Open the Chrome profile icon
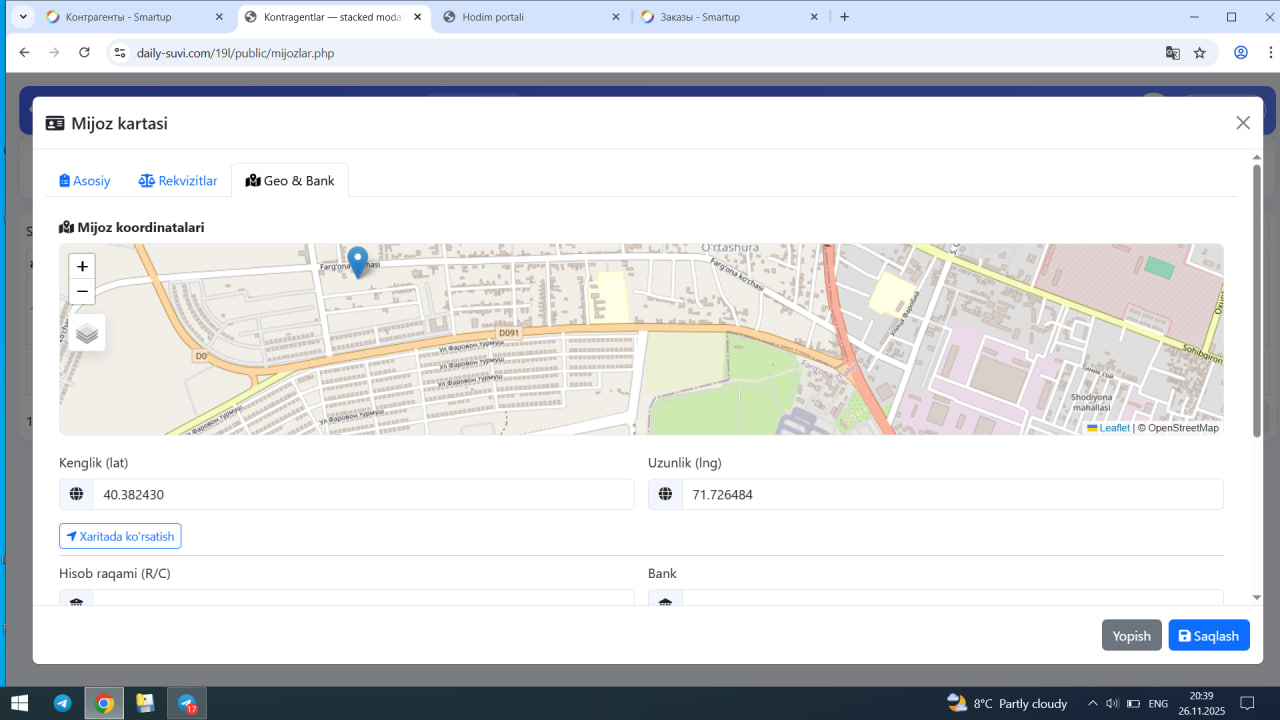The image size is (1280, 720). pos(1241,53)
